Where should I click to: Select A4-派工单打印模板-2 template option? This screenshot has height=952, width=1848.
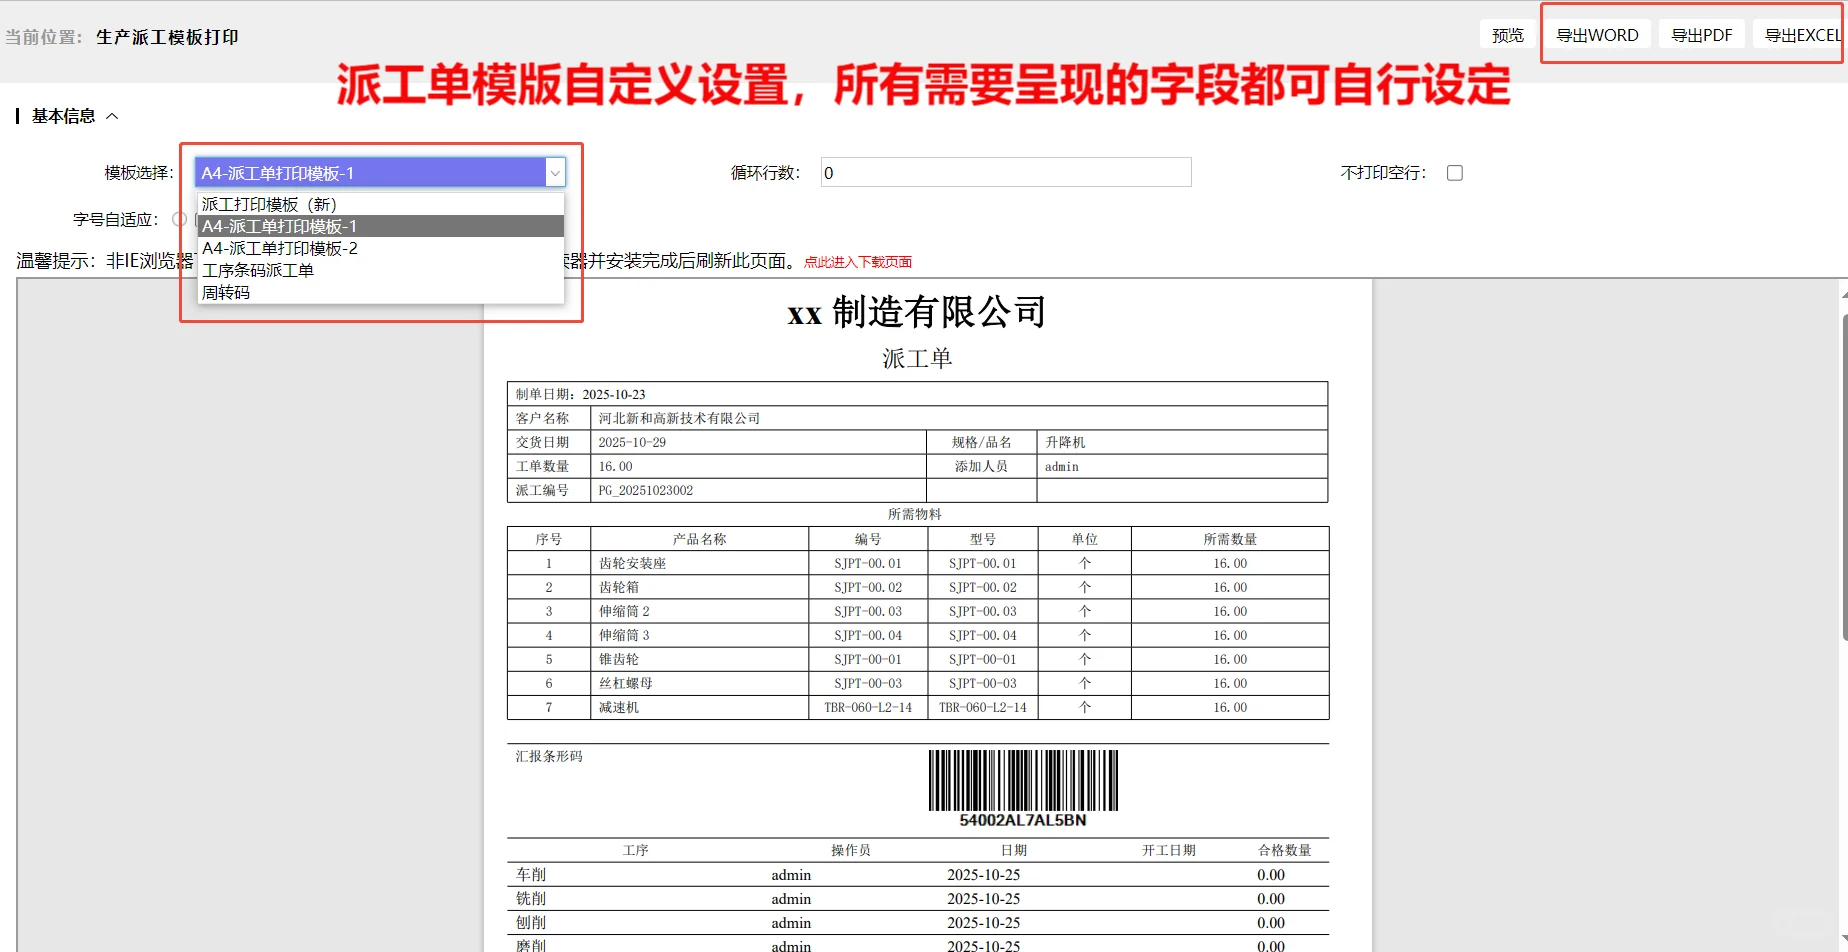pos(280,248)
